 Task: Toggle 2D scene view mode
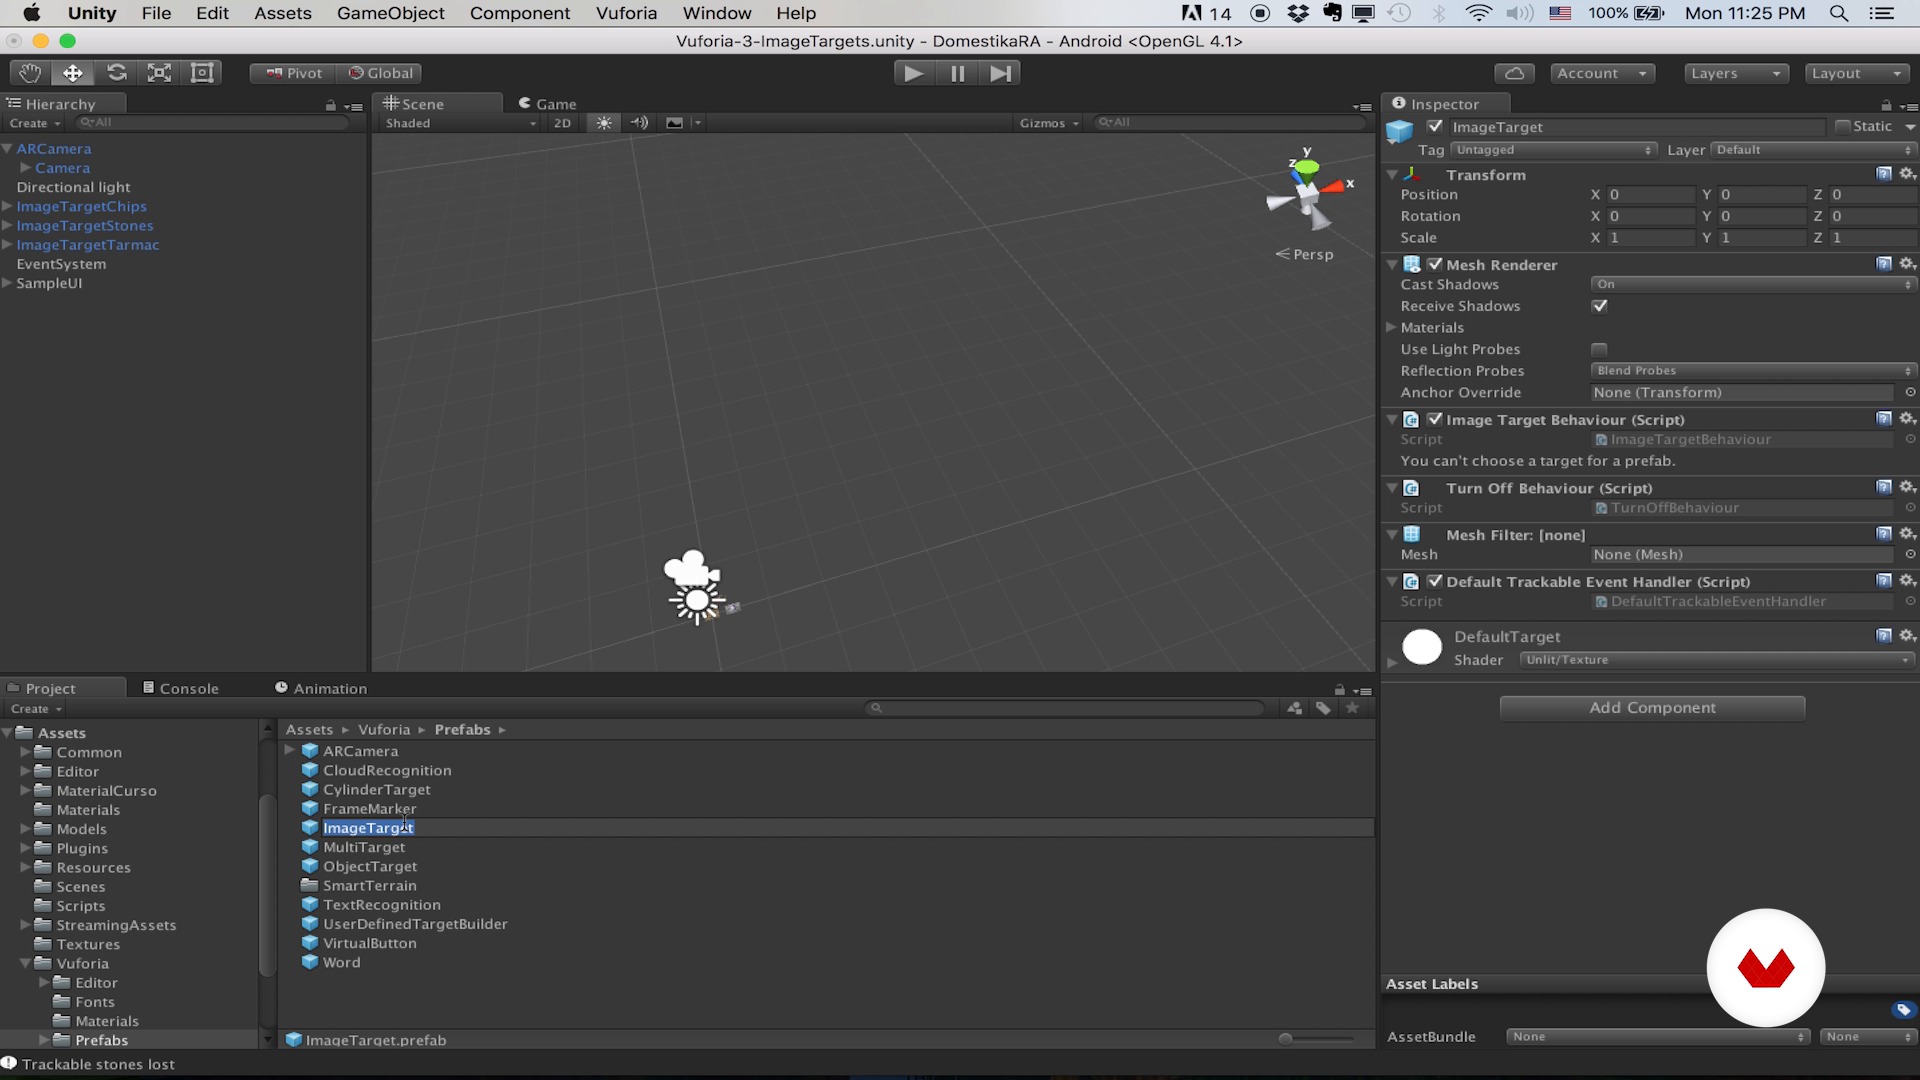(x=562, y=123)
